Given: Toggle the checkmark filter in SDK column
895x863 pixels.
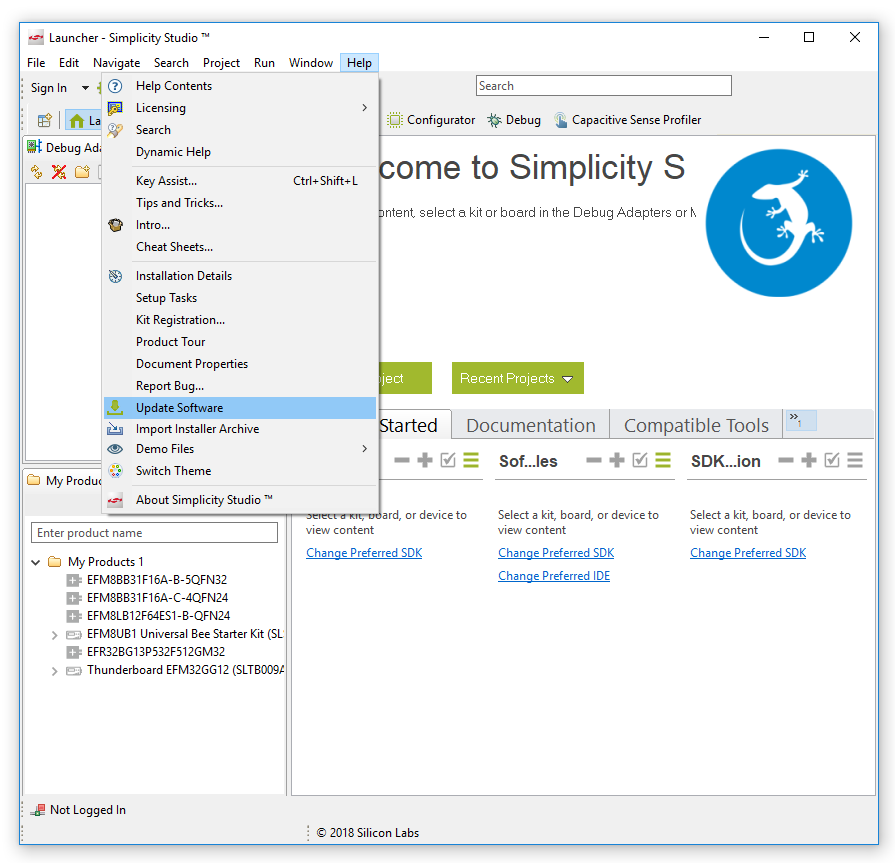Looking at the screenshot, I should pyautogui.click(x=830, y=461).
